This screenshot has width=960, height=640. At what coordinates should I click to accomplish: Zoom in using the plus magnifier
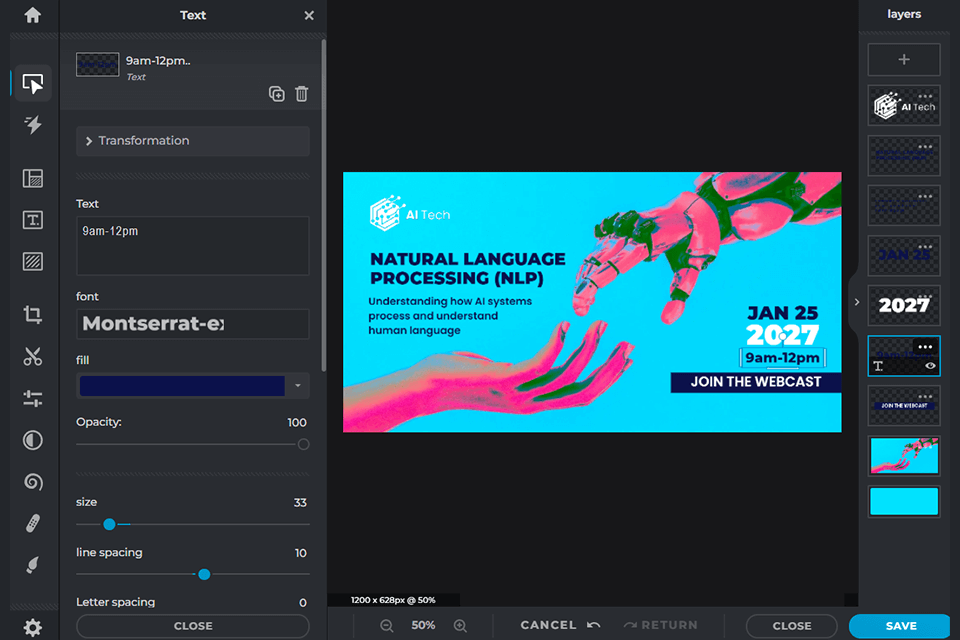click(x=460, y=625)
